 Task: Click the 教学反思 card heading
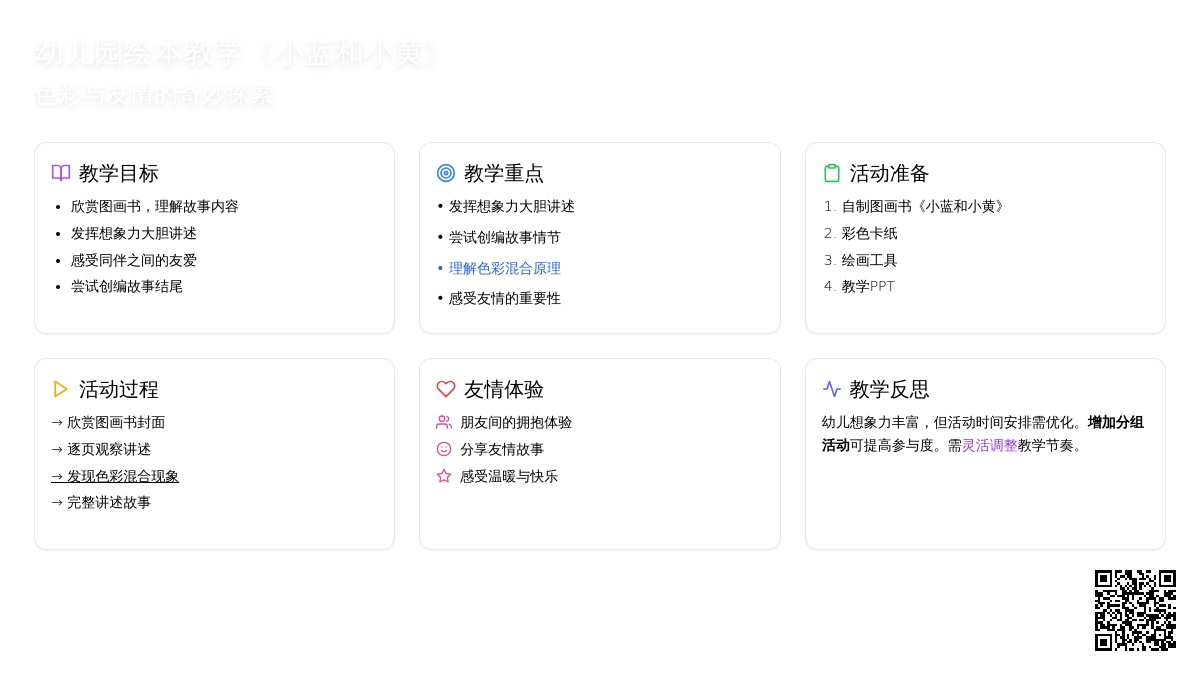pyautogui.click(x=890, y=389)
